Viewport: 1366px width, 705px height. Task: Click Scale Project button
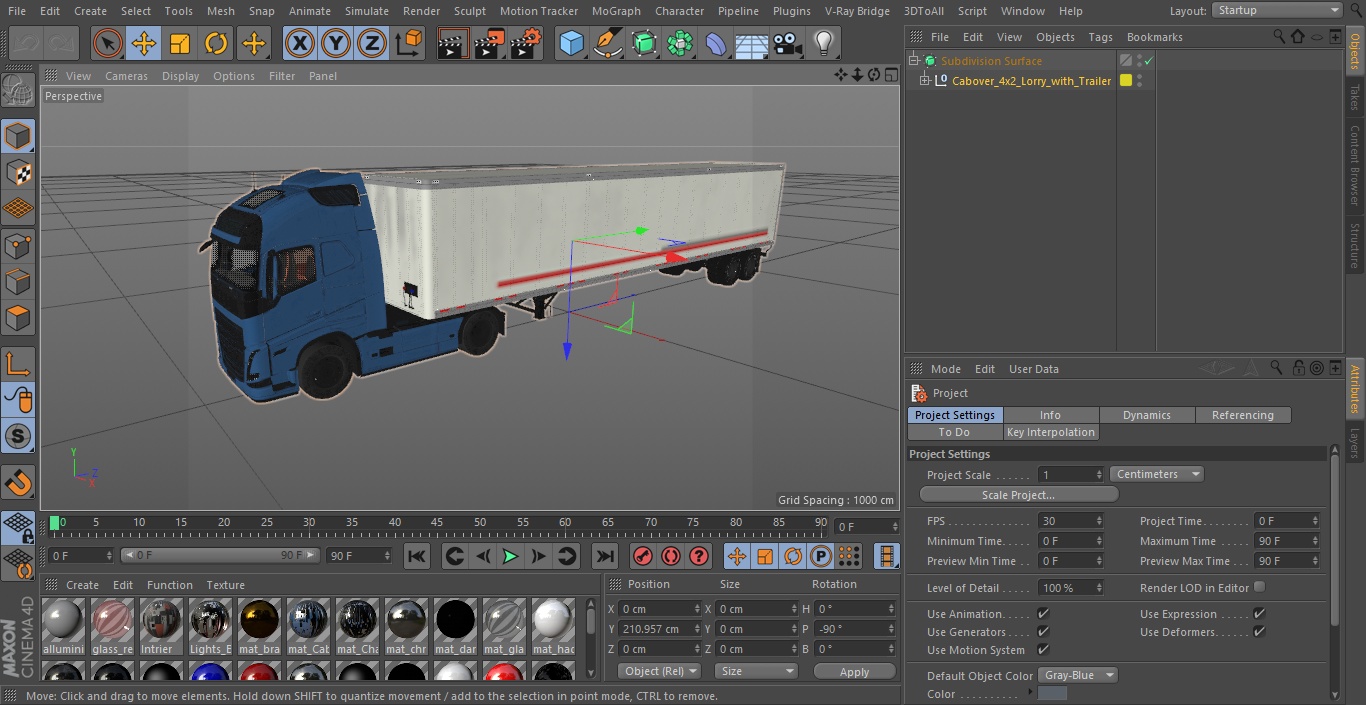coord(1018,495)
